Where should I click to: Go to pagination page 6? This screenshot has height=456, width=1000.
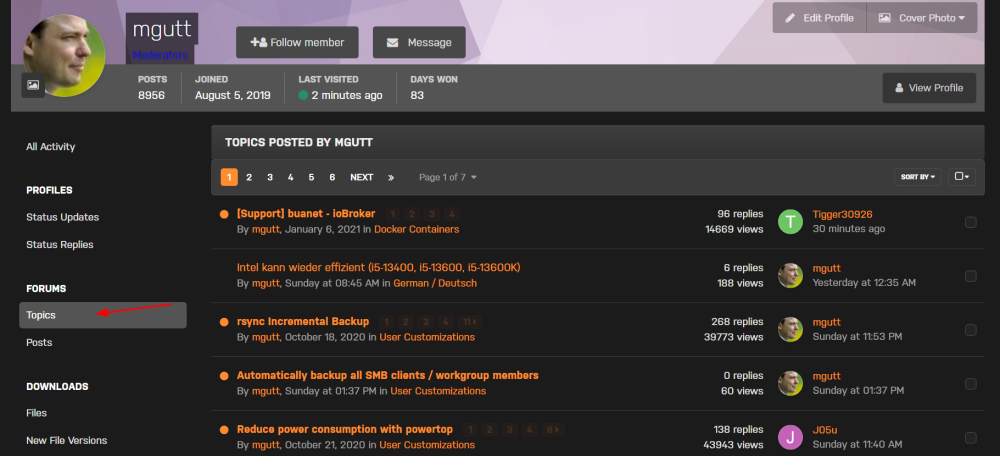(x=332, y=177)
